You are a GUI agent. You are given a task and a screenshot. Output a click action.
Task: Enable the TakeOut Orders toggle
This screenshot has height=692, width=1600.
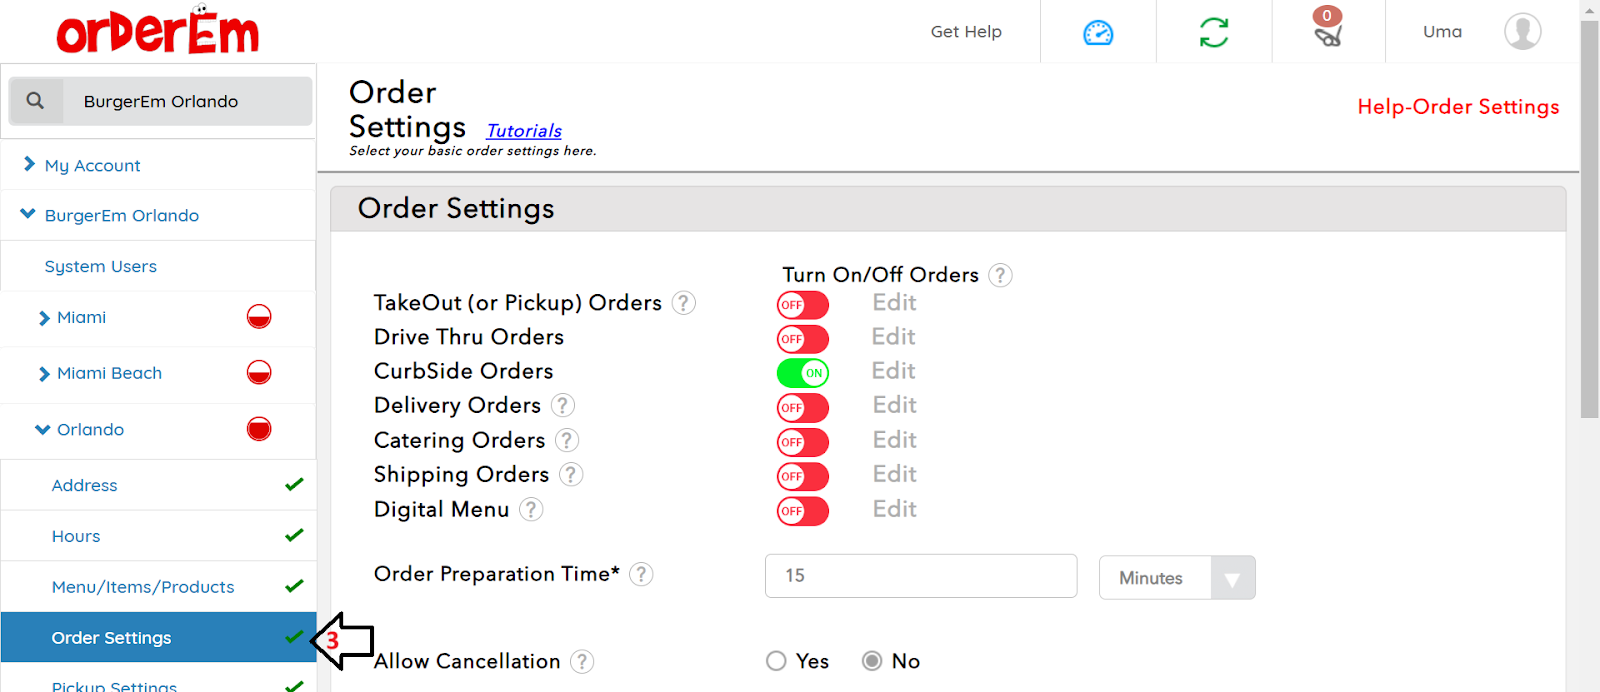[802, 305]
